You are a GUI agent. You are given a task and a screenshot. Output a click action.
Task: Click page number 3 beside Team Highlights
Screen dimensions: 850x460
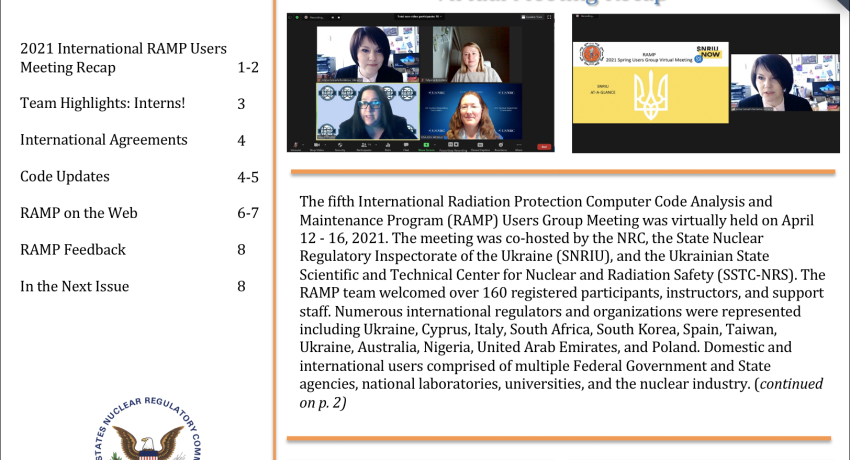click(x=241, y=104)
